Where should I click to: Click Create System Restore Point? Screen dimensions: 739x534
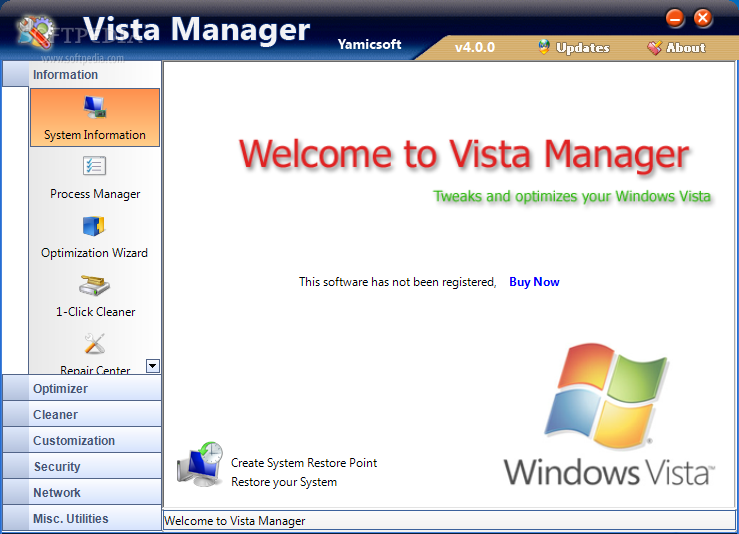[x=304, y=463]
